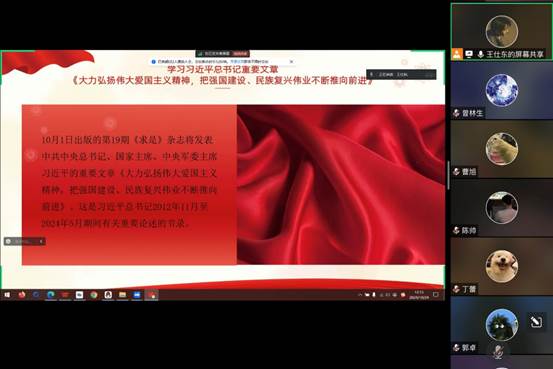Viewport: 553px width, 369px height.
Task: Click the orange host icon on 王仕东's tile
Action: click(457, 54)
